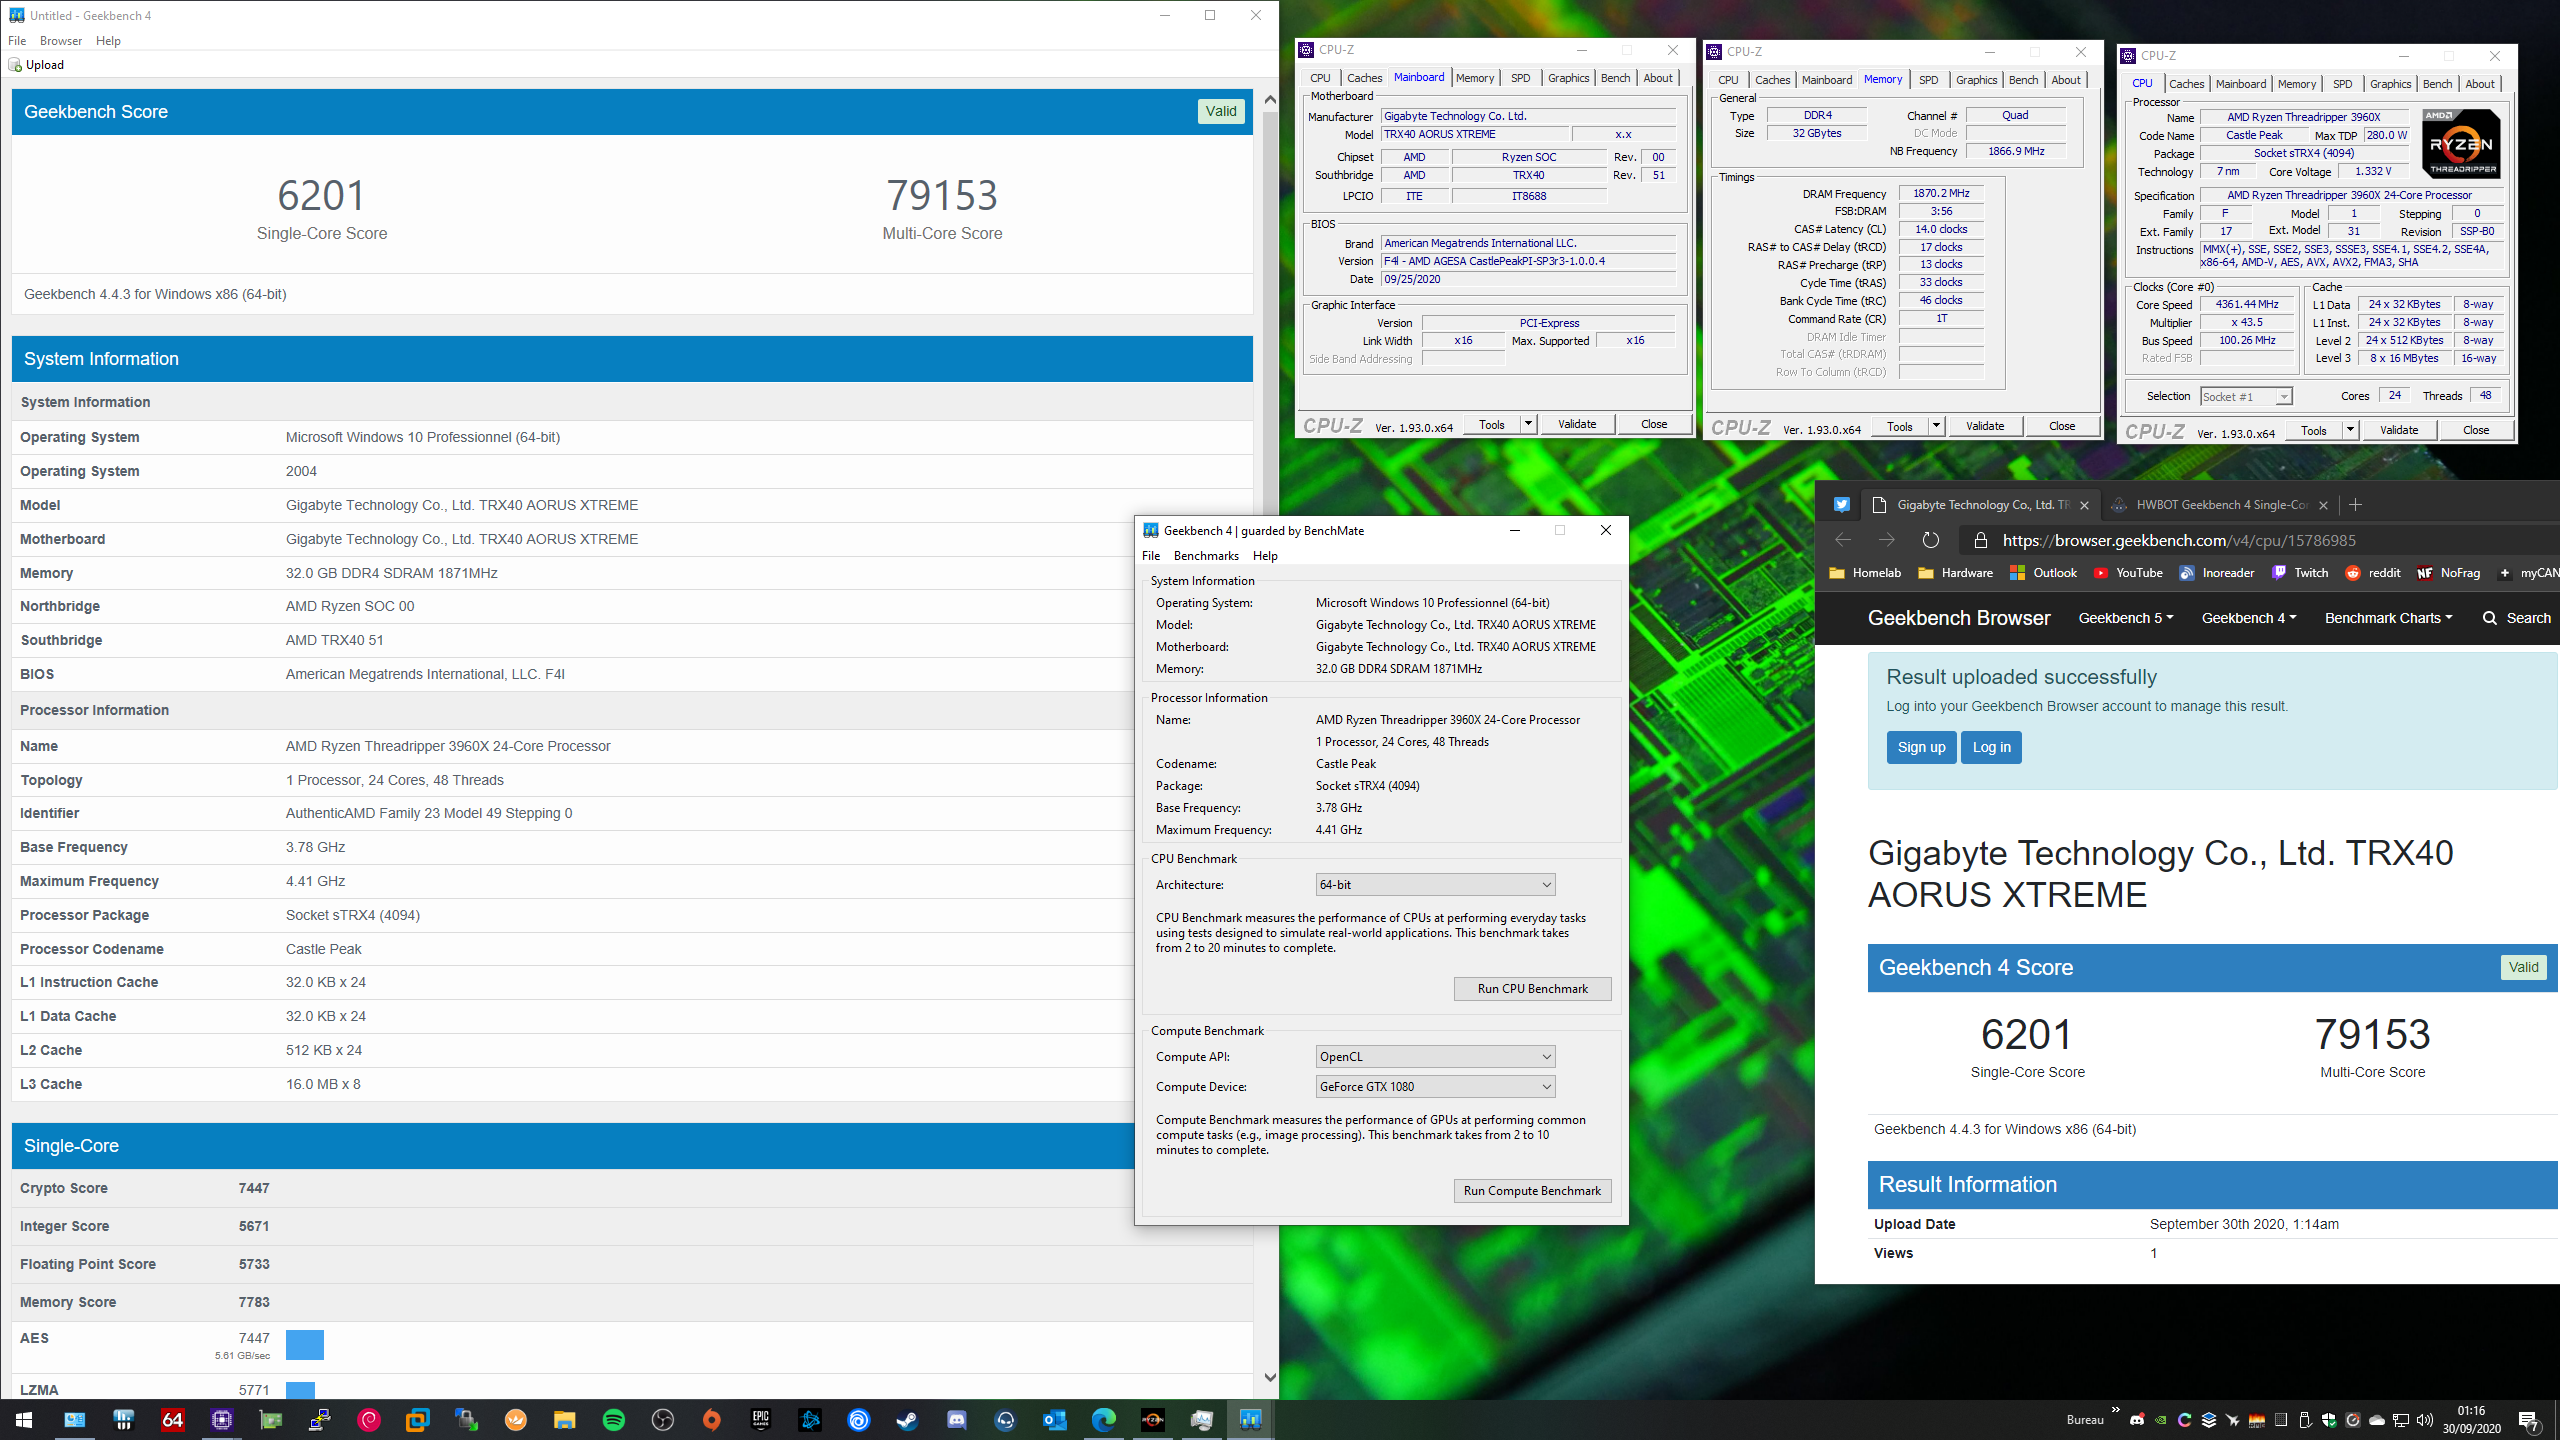Click the Windows Start button
The width and height of the screenshot is (2560, 1440).
click(24, 1420)
